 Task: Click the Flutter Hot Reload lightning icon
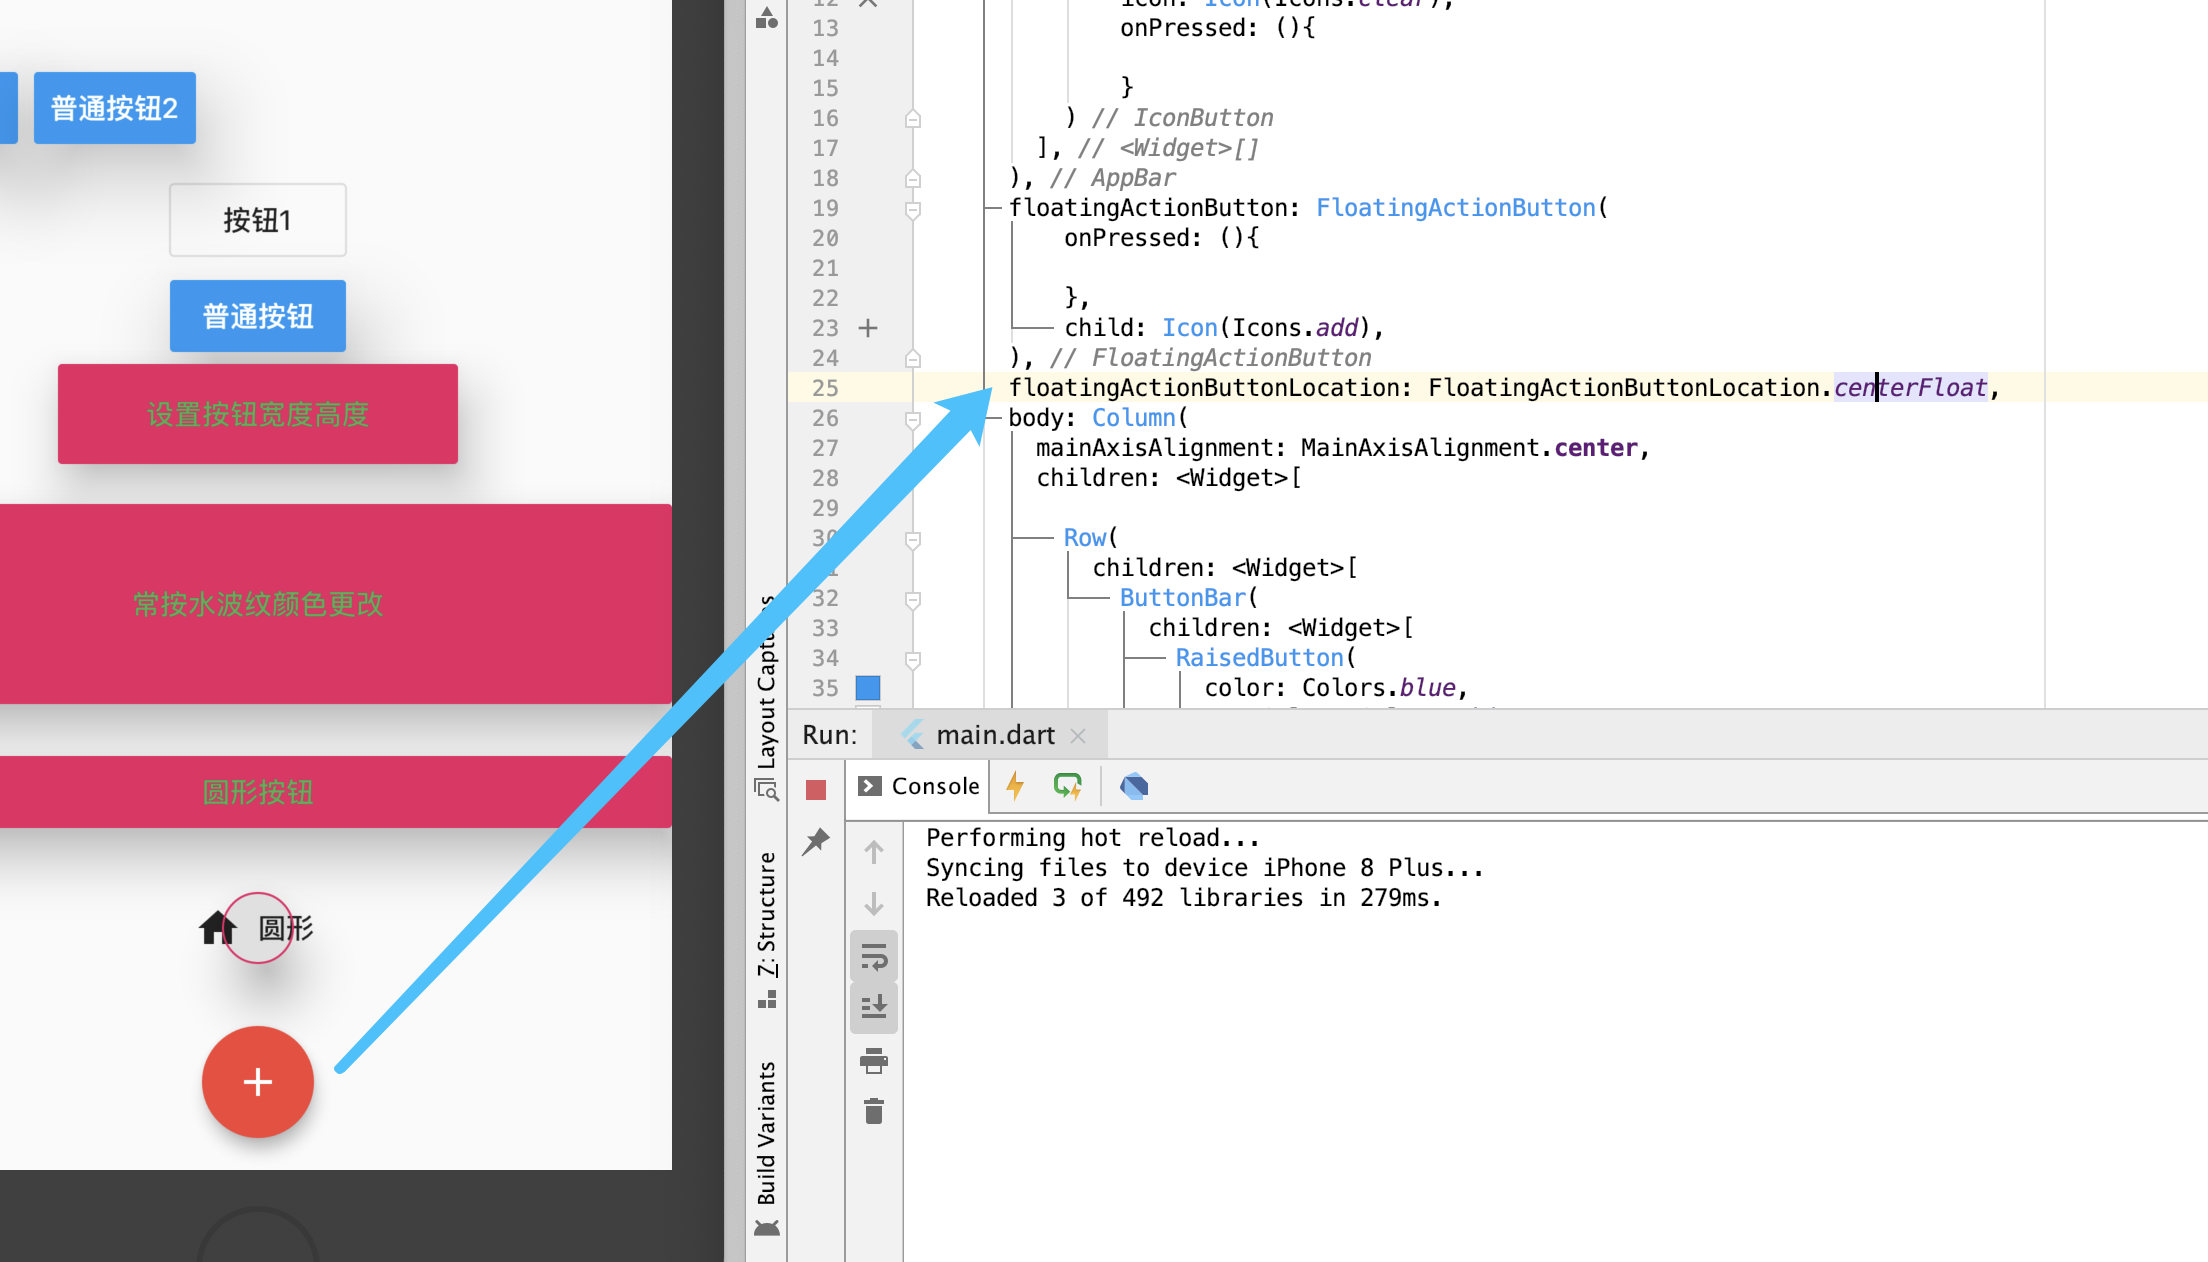pos(1015,786)
